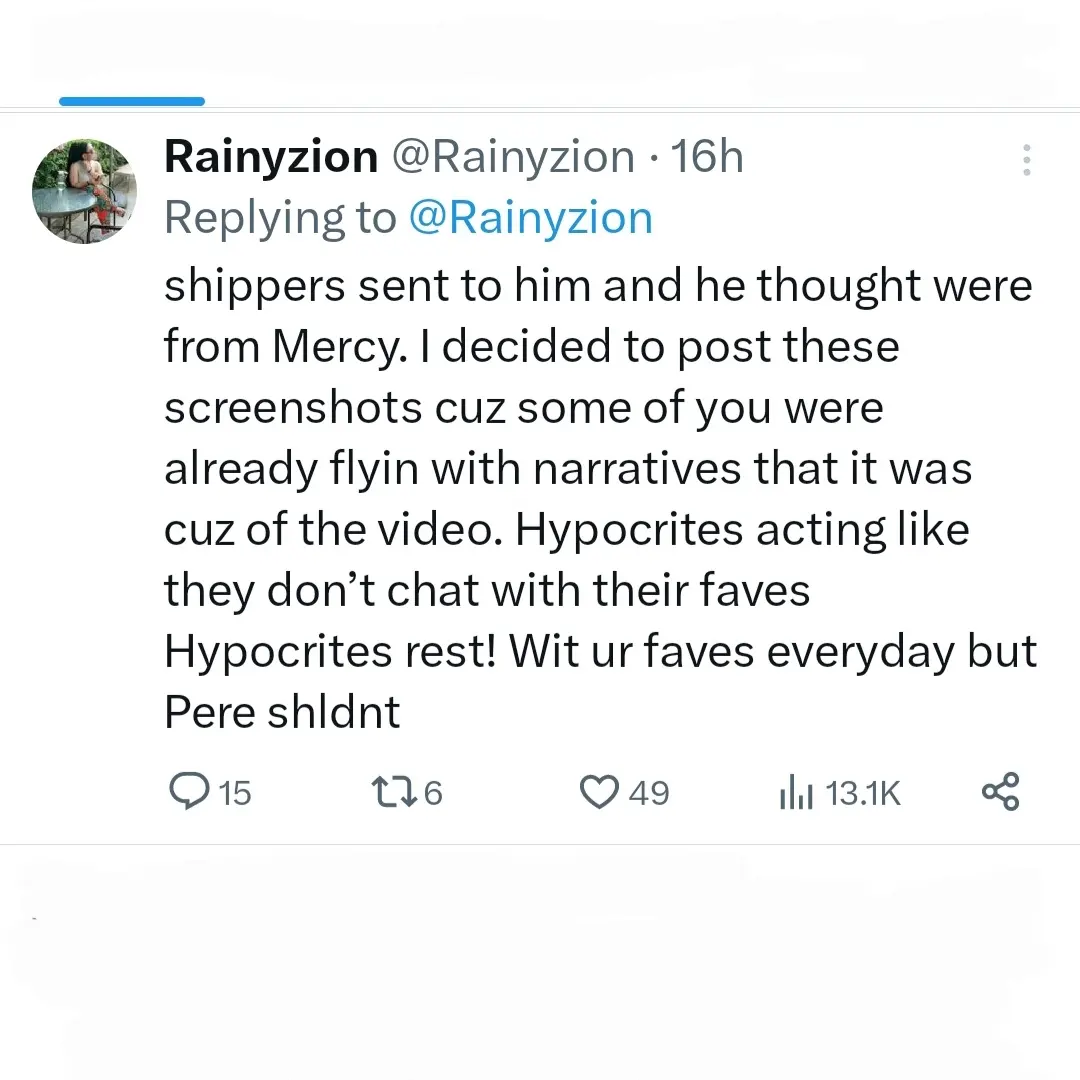
Task: Click blue @Rainyzion mention after Replying to
Action: (531, 218)
